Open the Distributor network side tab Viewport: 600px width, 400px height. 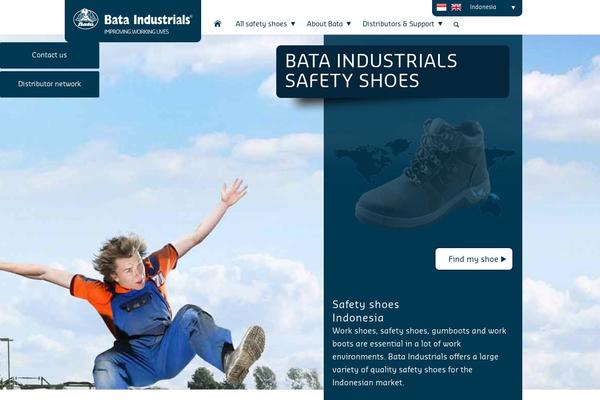49,84
